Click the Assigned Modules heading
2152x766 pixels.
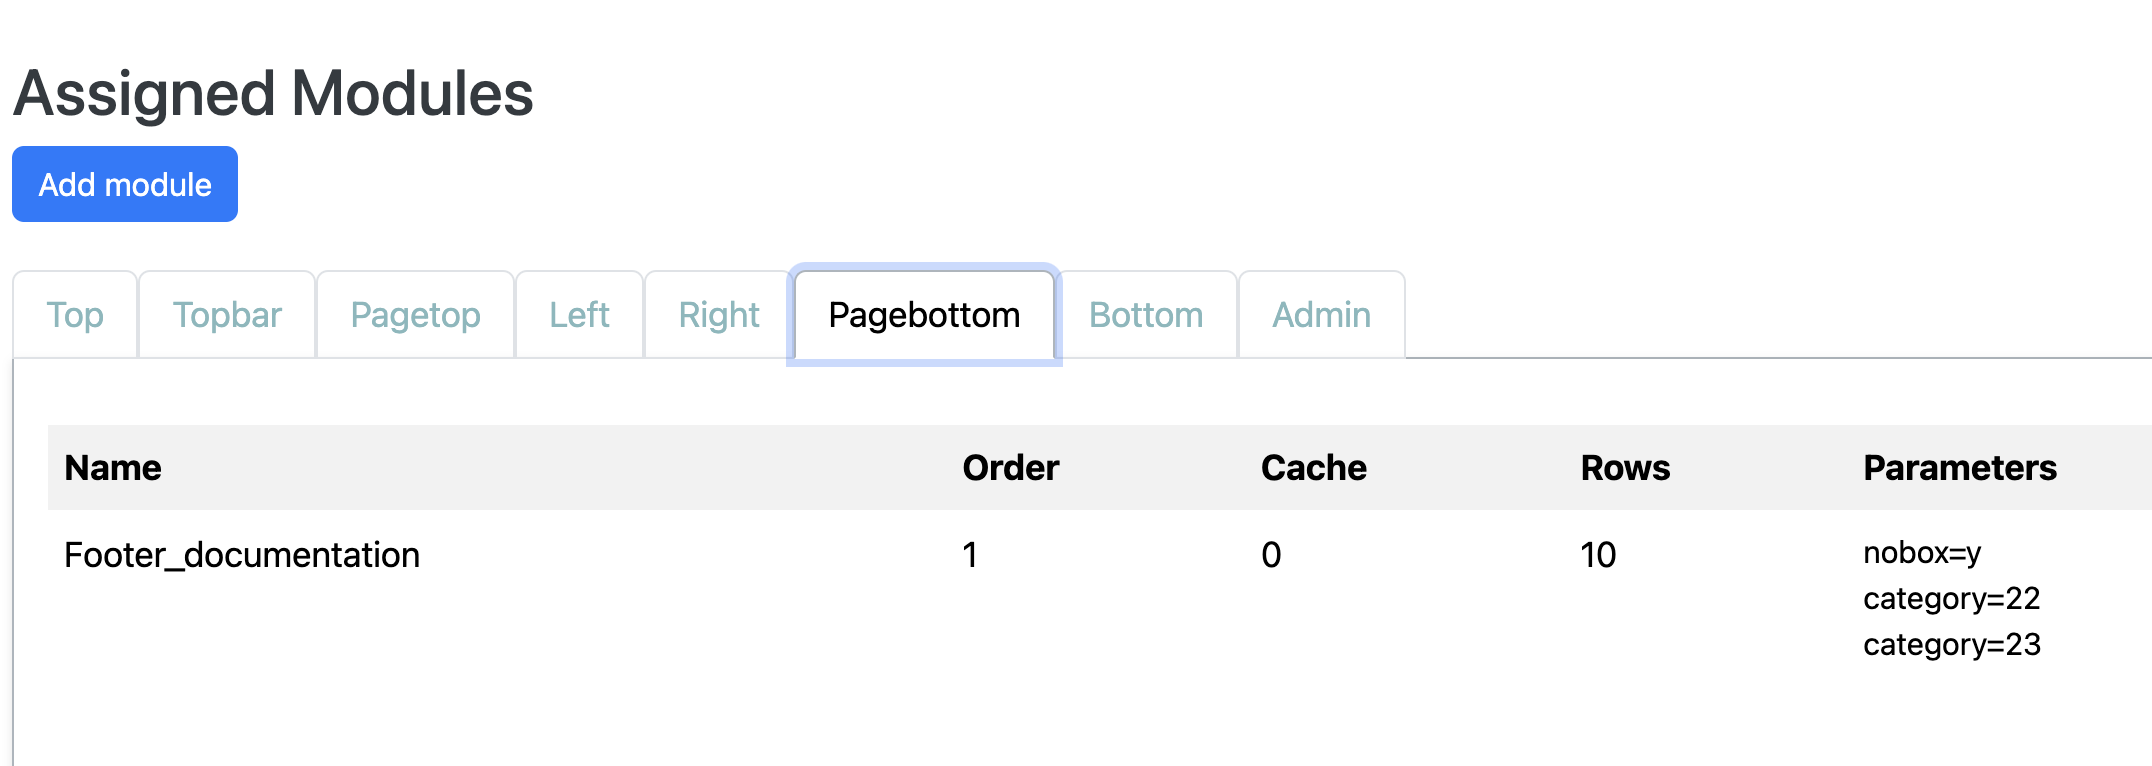tap(273, 93)
